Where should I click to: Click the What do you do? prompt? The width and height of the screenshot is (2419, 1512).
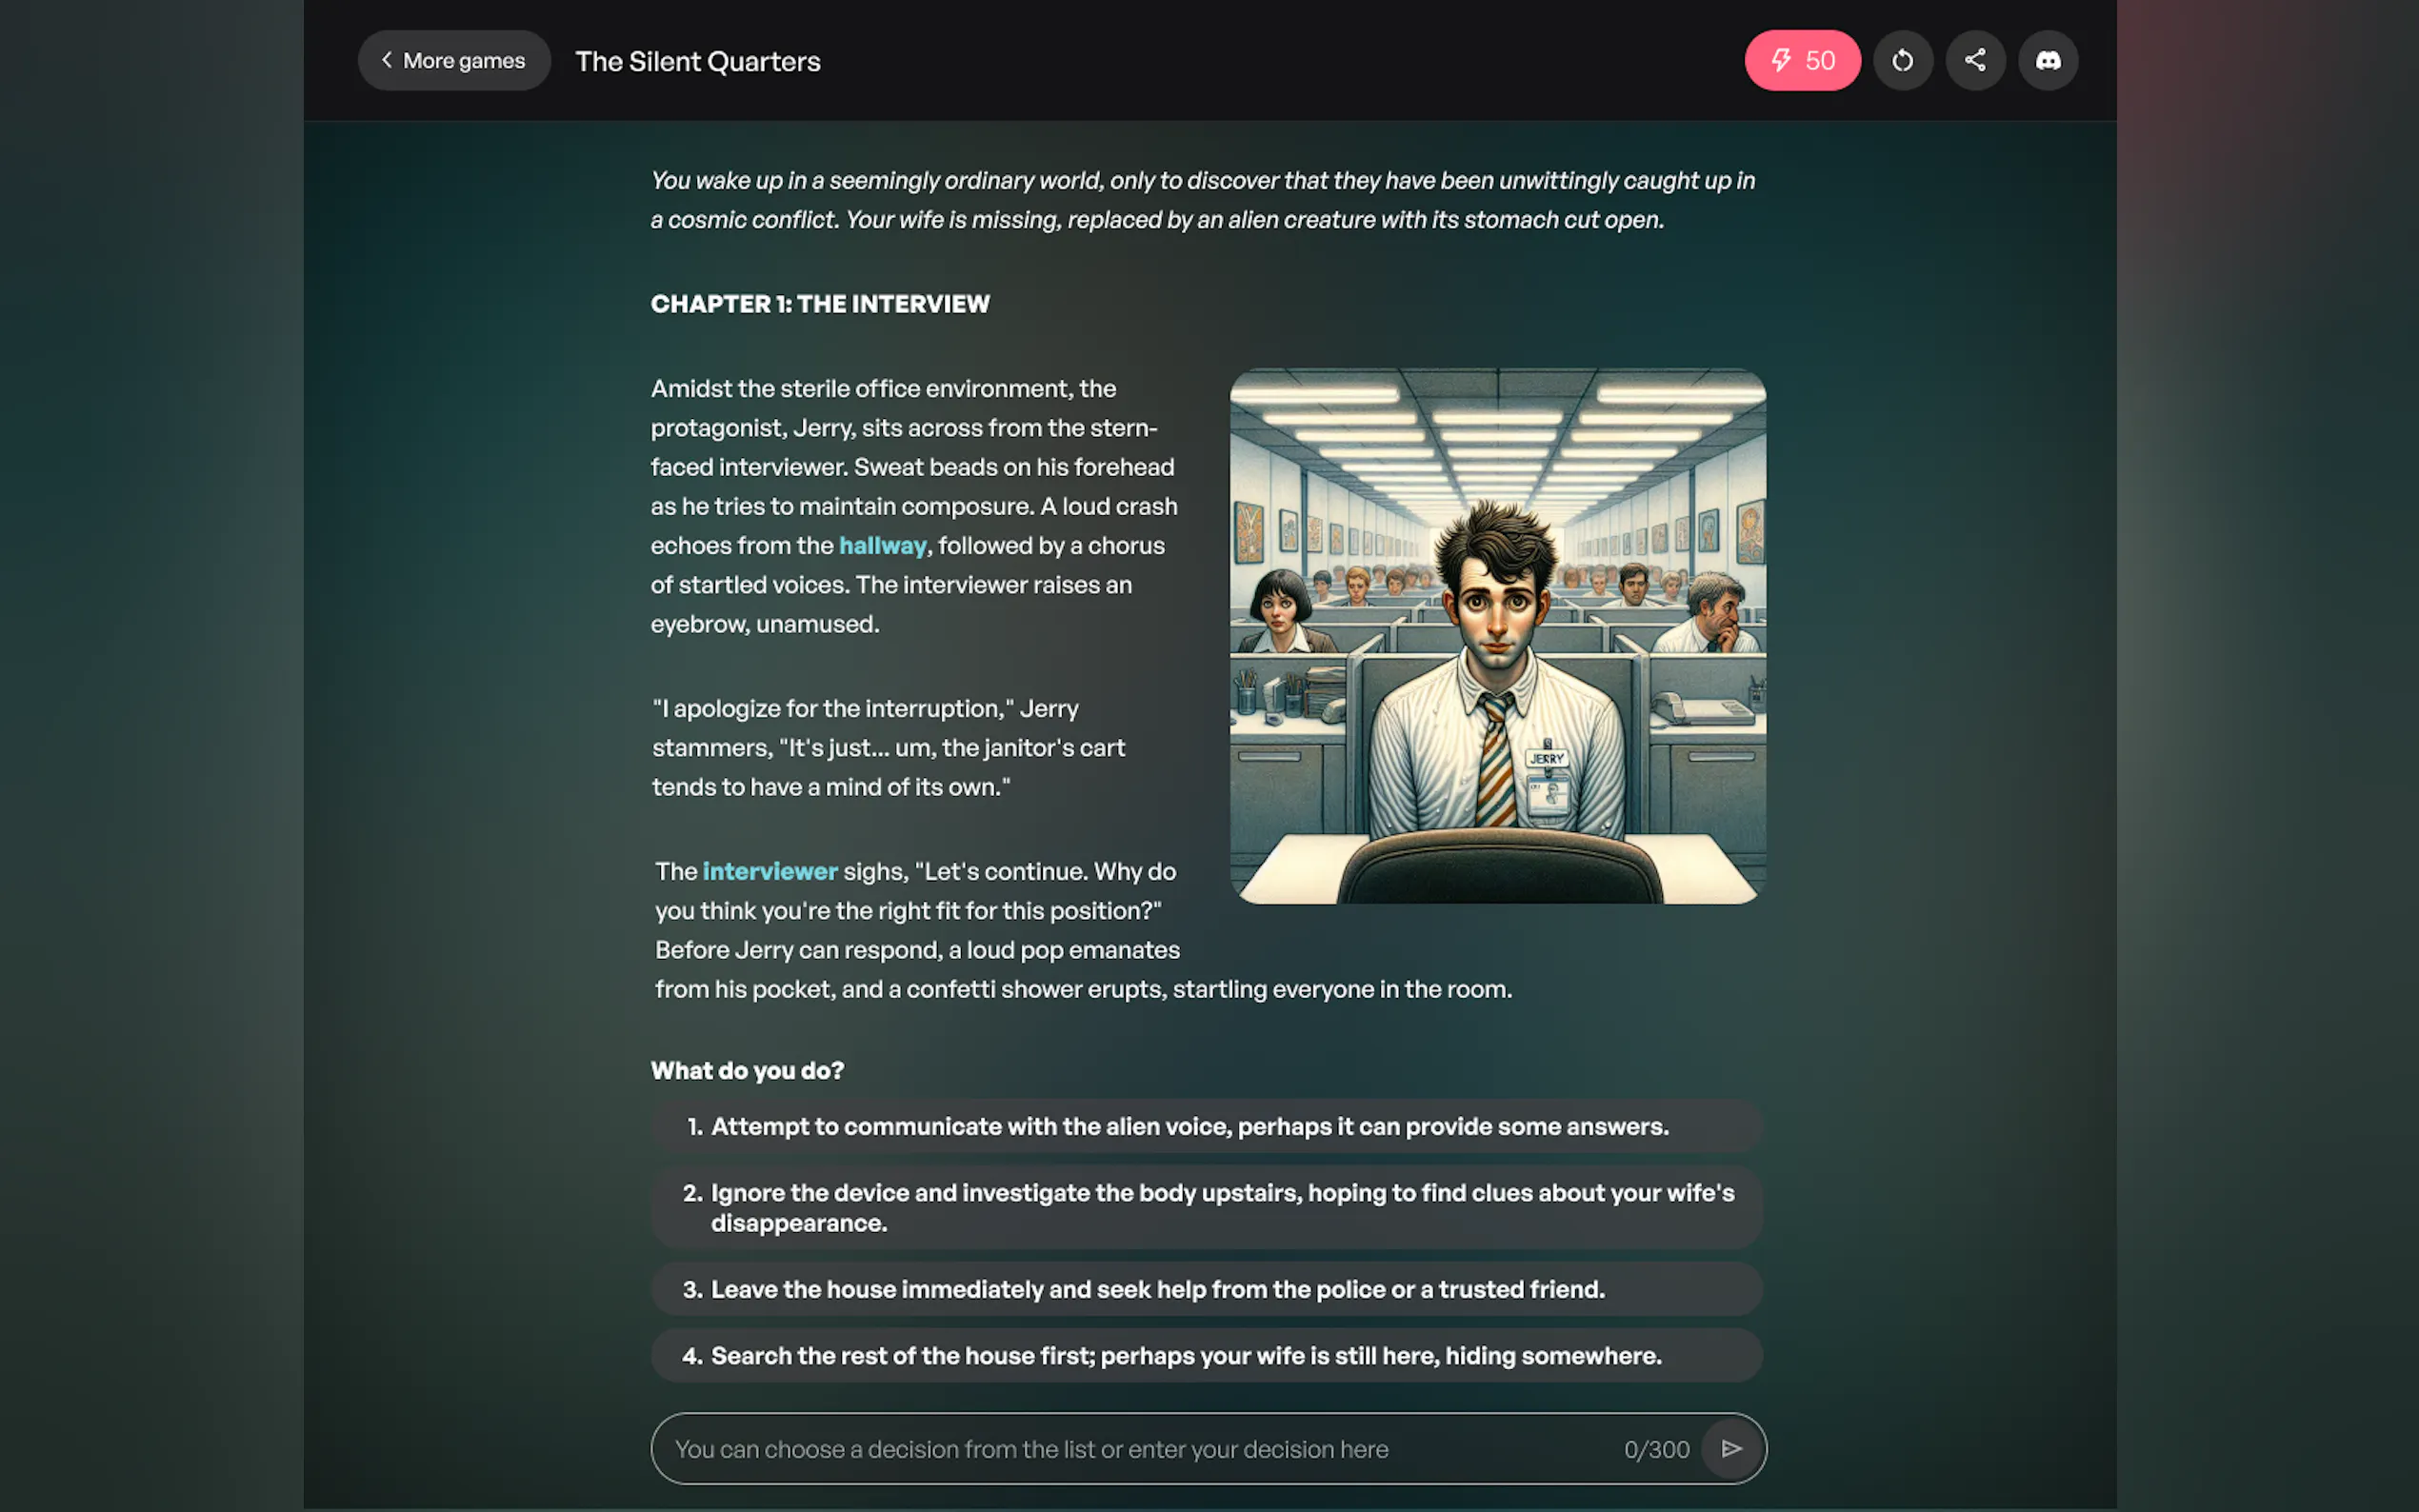point(747,1070)
